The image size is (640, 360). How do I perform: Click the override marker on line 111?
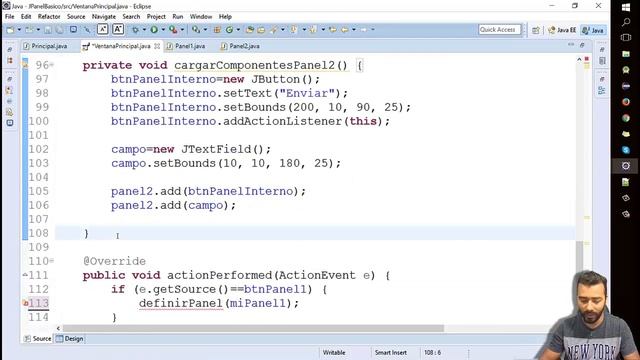(25, 275)
